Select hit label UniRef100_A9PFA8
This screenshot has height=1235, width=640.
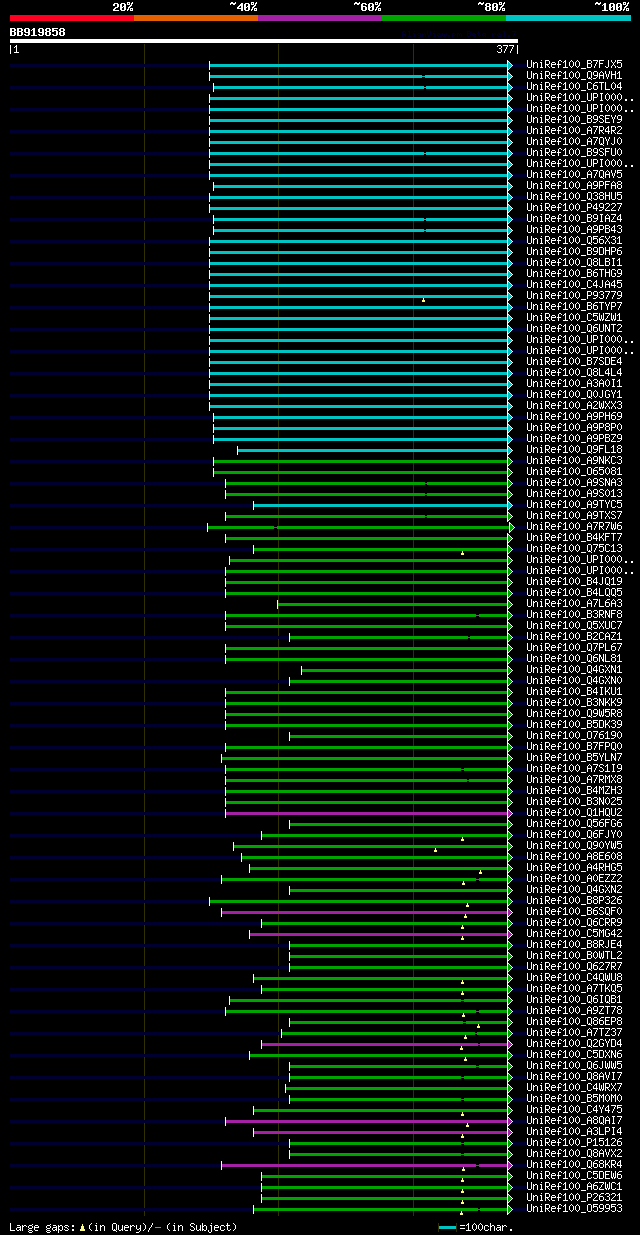pyautogui.click(x=574, y=185)
